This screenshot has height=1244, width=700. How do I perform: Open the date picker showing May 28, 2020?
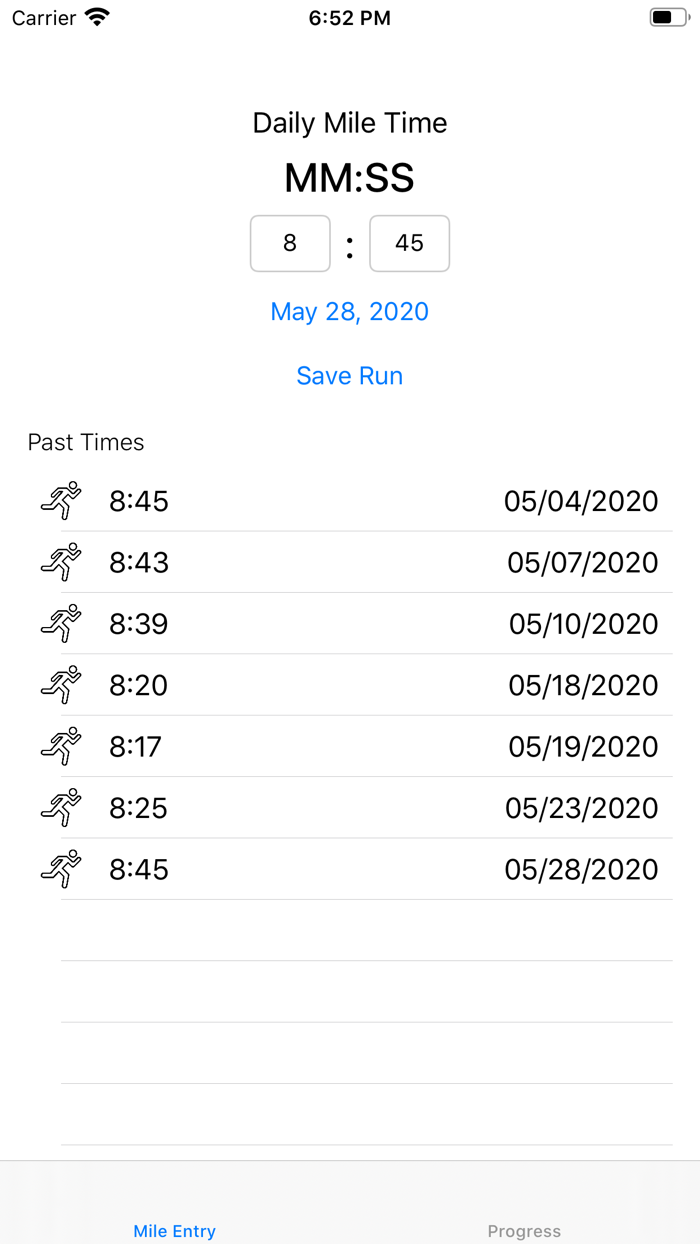(x=349, y=311)
